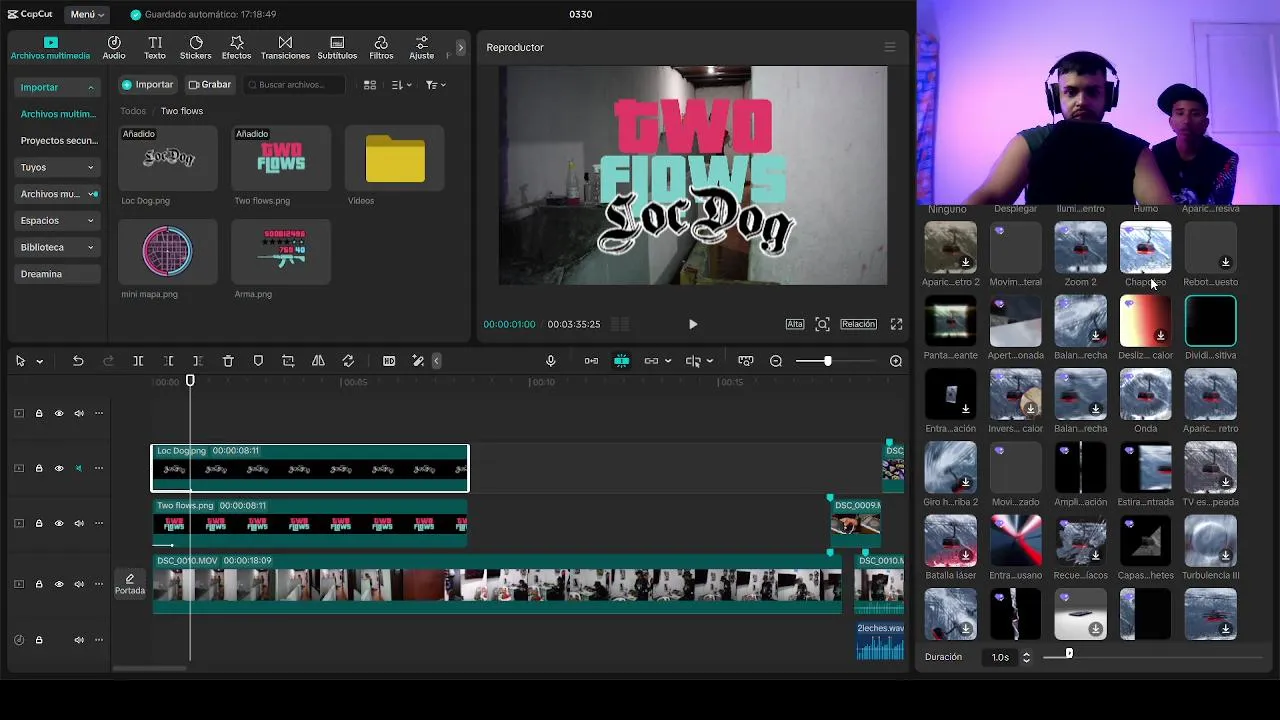Image resolution: width=1280 pixels, height=720 pixels.
Task: Open the Transiciones tab
Action: click(x=285, y=47)
